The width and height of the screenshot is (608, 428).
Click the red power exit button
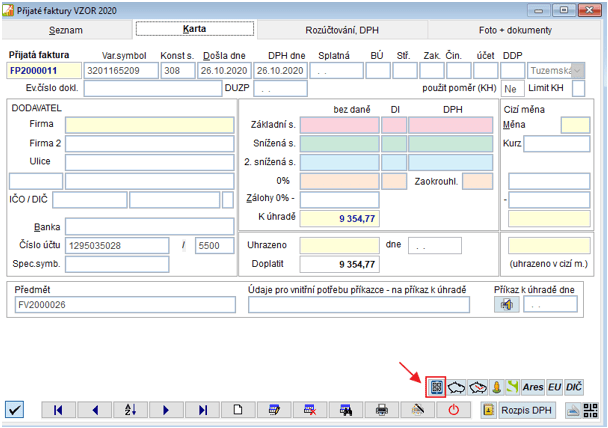pos(454,410)
